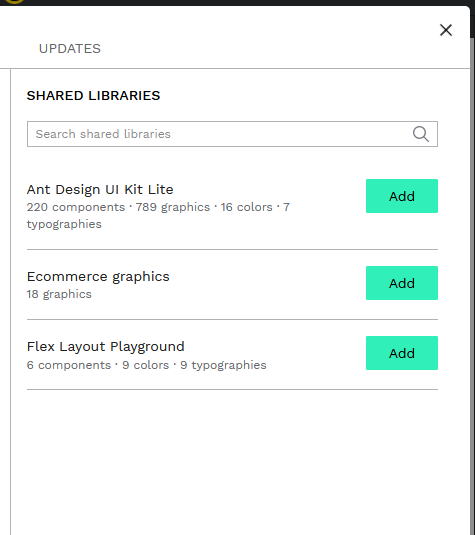Select the Ecommerce graphics library name
Screen dimensions: 475x535
point(98,277)
